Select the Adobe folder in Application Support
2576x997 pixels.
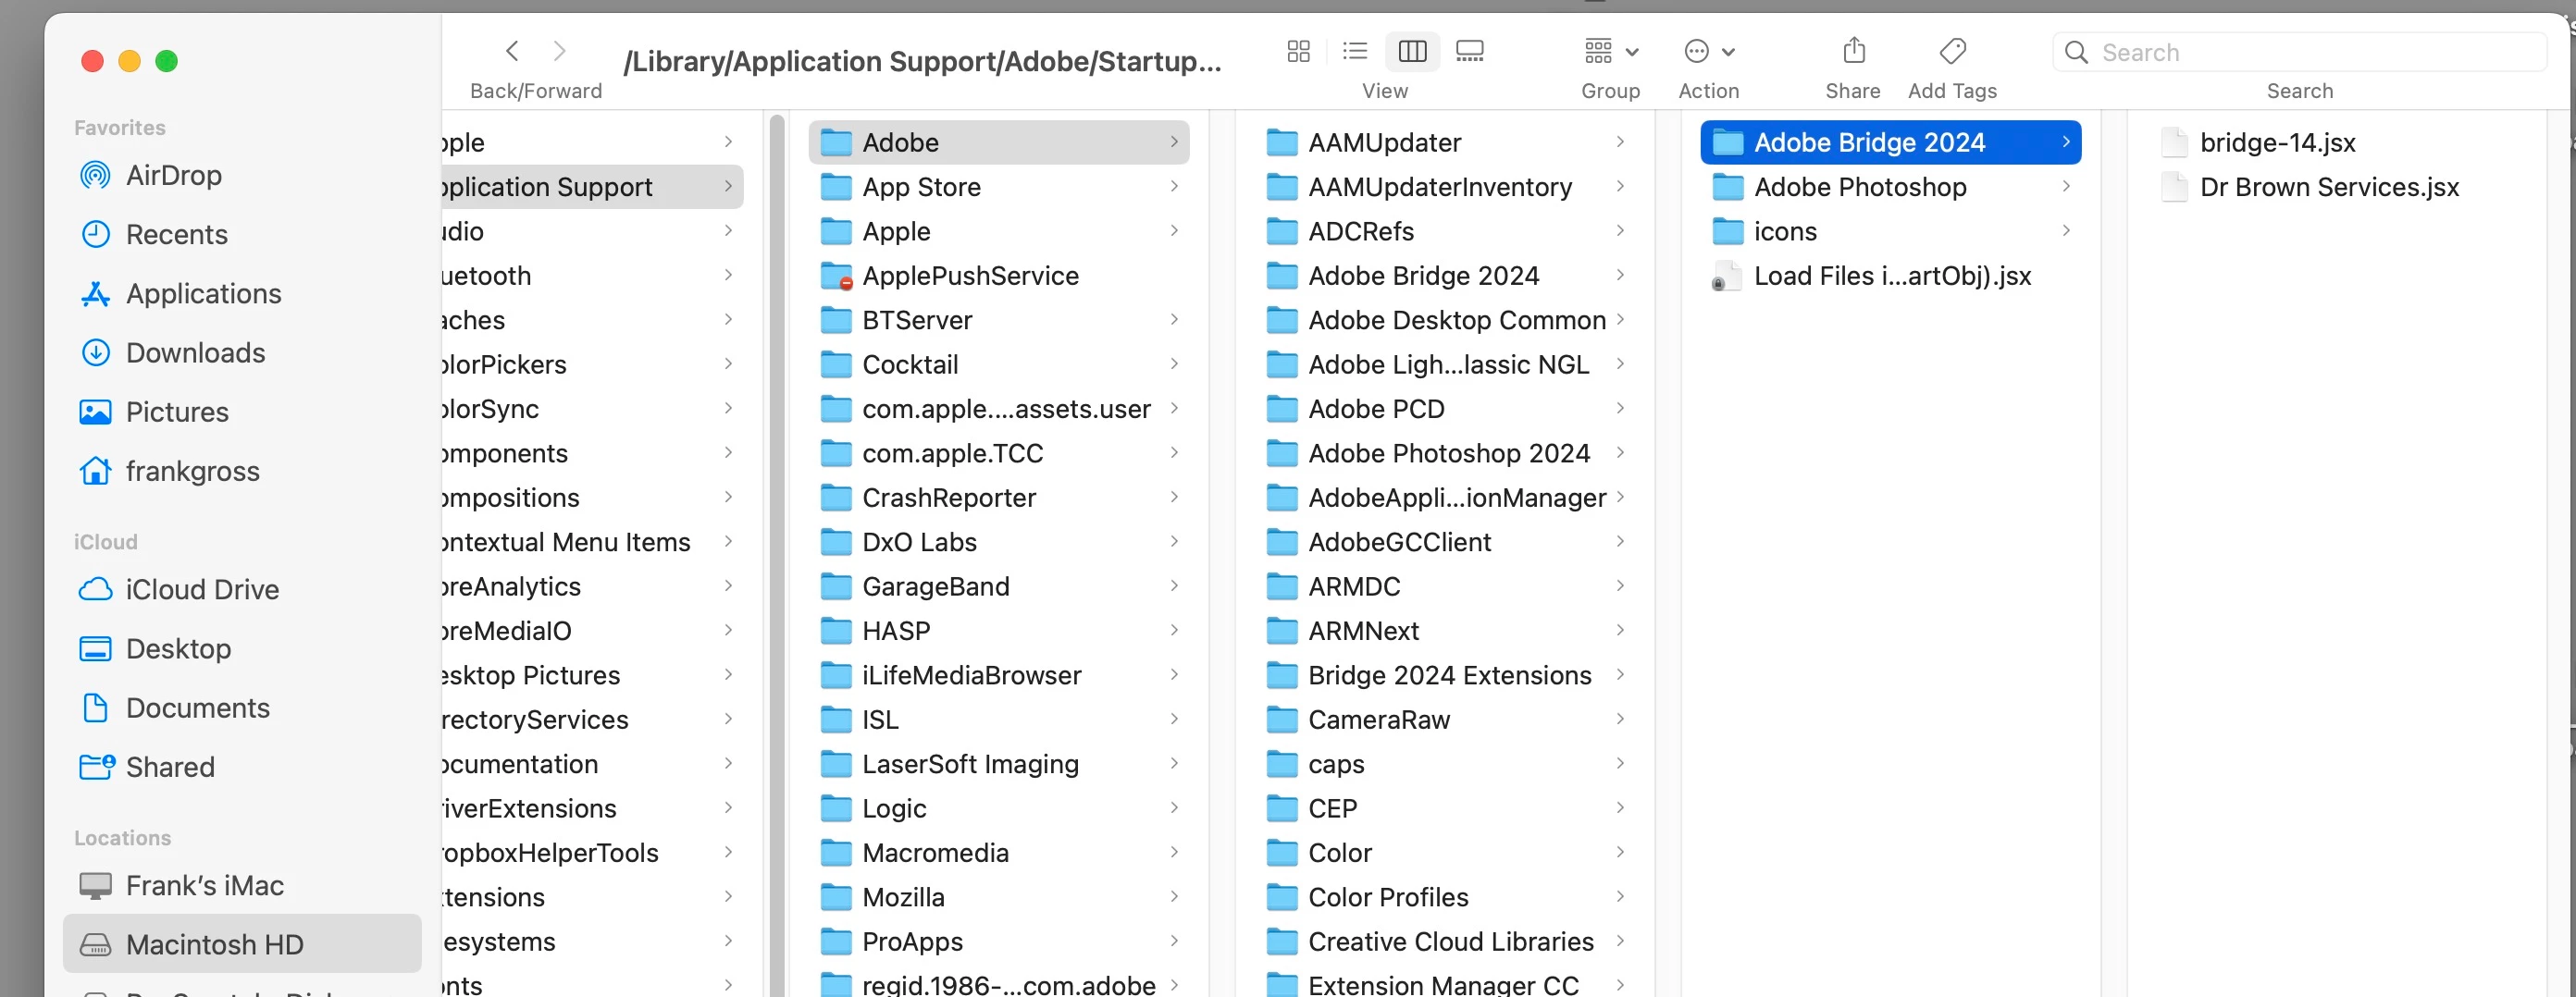coord(998,142)
